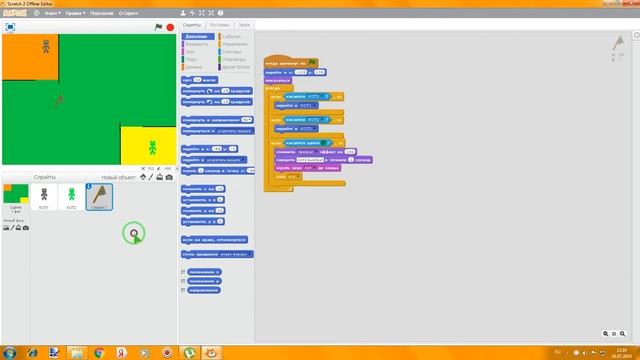The image size is (640, 360).
Task: Select the Движение block category
Action: [x=198, y=36]
